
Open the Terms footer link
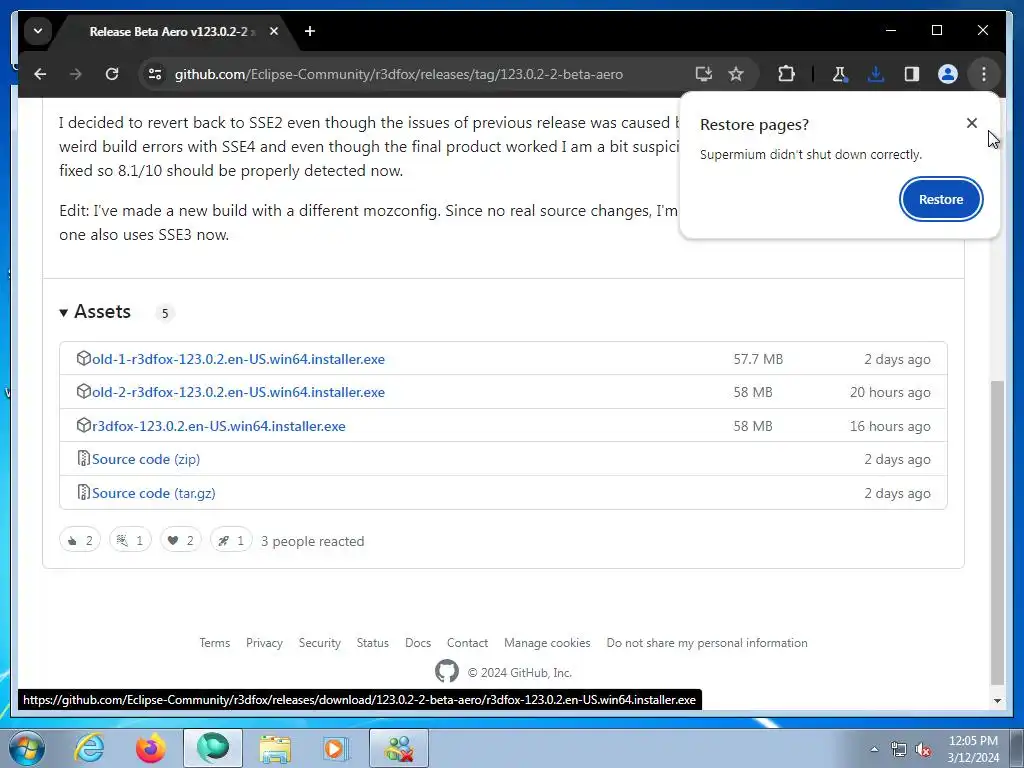click(215, 643)
